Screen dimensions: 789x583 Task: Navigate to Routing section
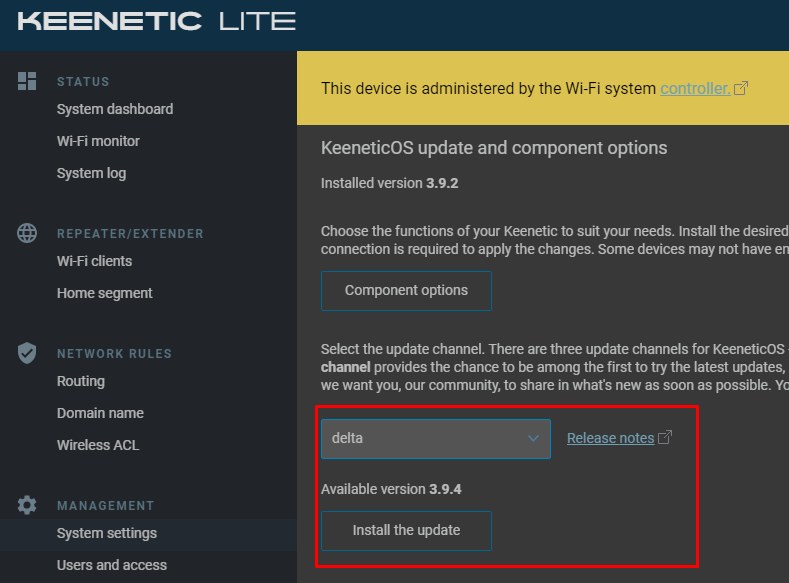[x=81, y=381]
